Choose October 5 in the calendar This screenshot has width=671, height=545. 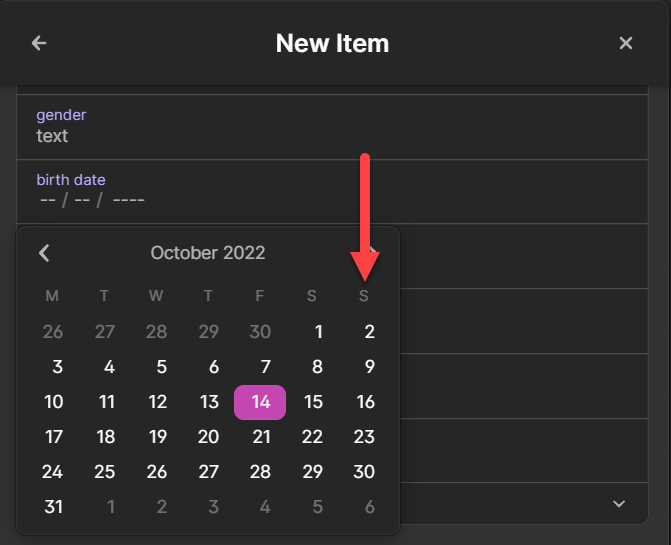161,367
